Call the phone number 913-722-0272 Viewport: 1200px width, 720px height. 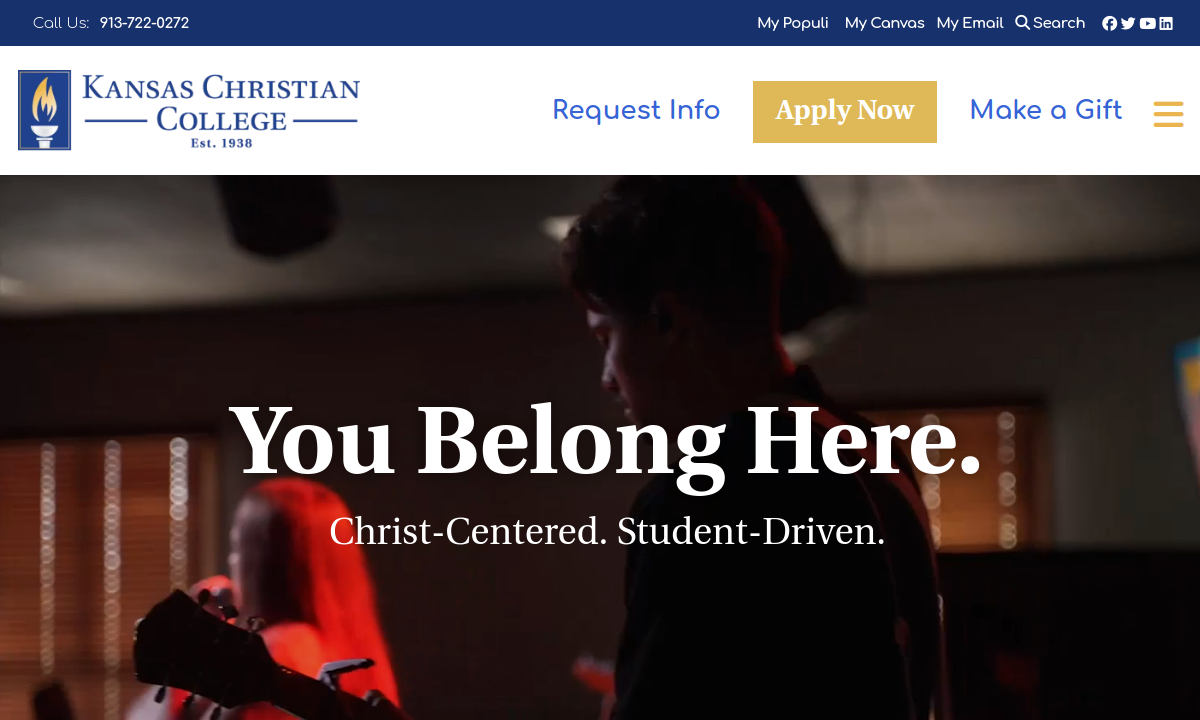(x=144, y=23)
